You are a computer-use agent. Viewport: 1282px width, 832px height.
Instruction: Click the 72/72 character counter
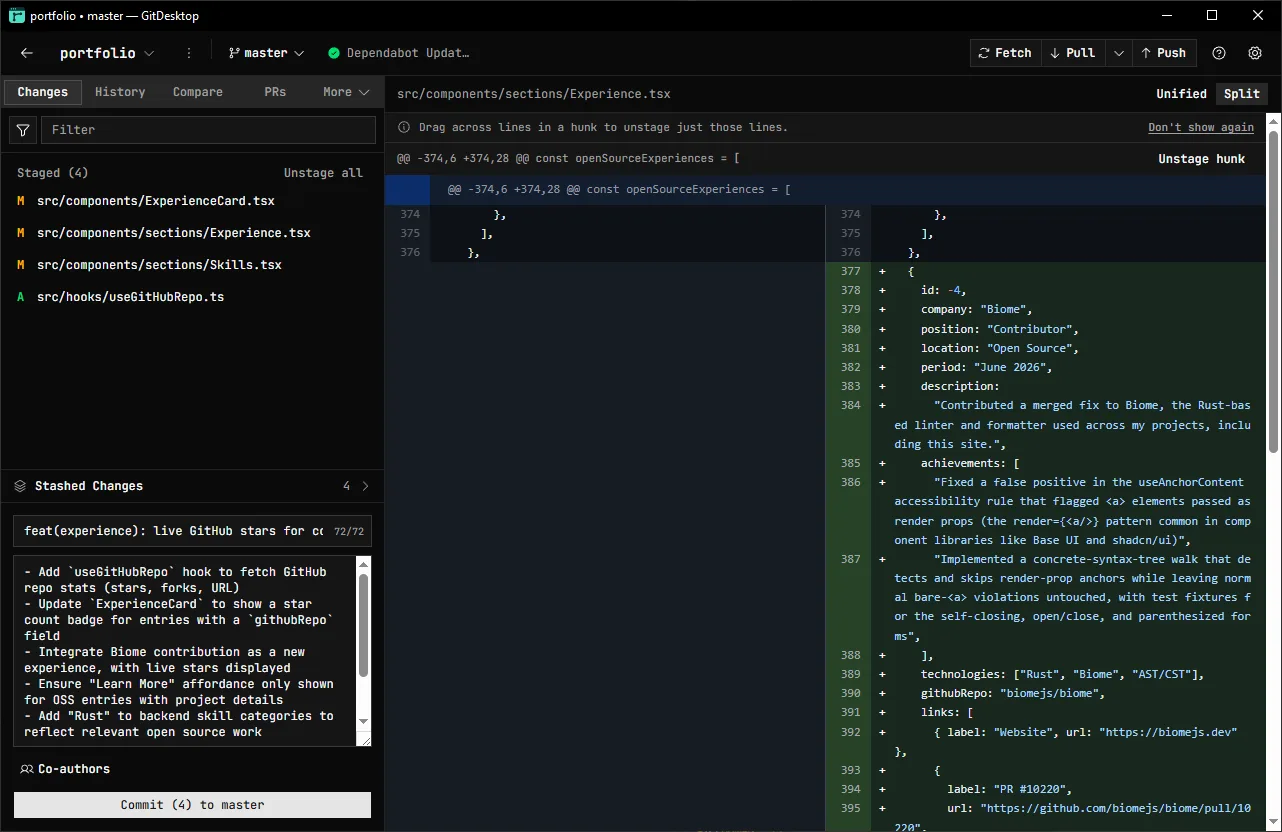click(x=349, y=532)
